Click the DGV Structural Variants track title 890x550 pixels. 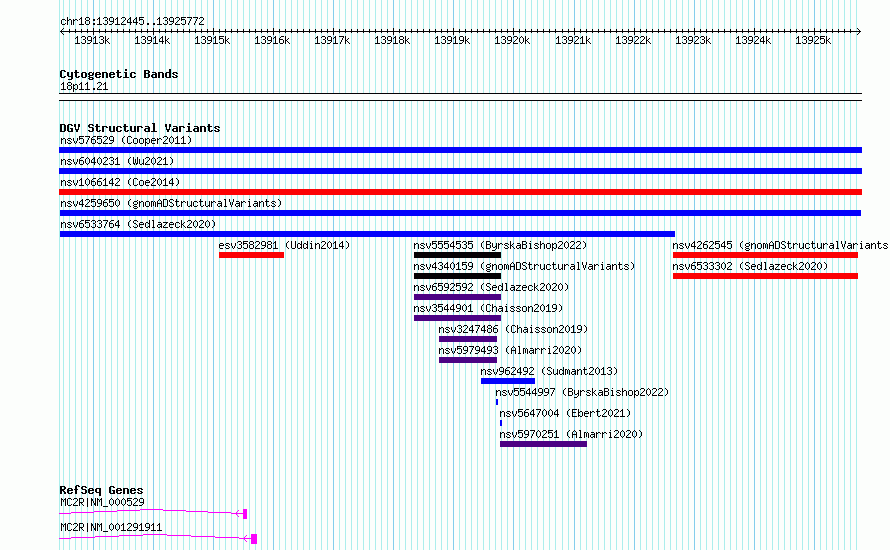[140, 128]
